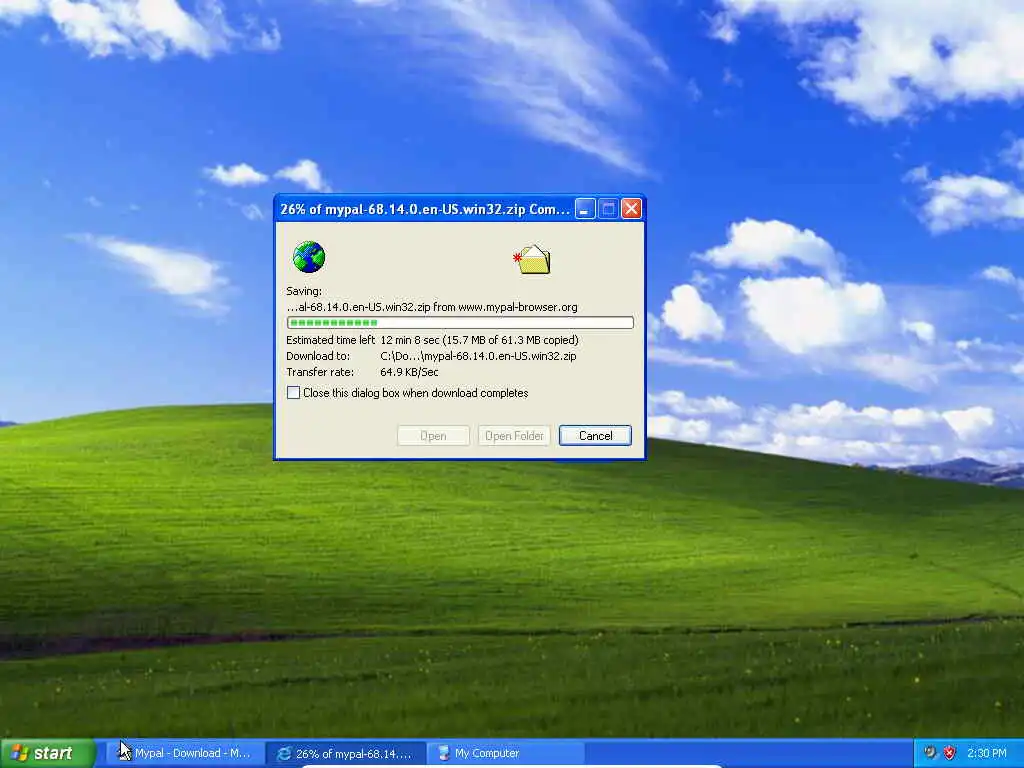Click the folder icon in download dialog
This screenshot has width=1024, height=768.
click(532, 259)
